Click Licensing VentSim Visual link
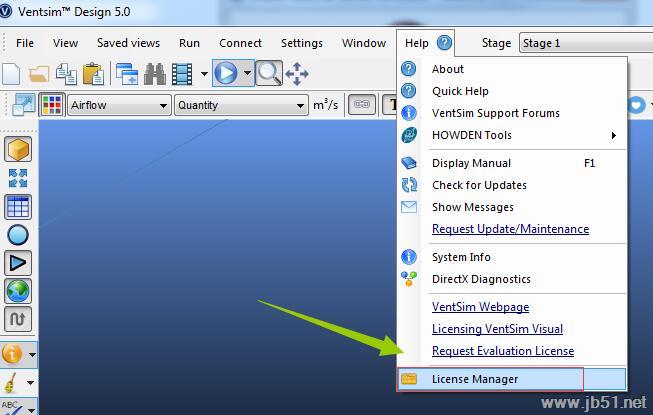The height and width of the screenshot is (415, 653). [x=497, y=329]
